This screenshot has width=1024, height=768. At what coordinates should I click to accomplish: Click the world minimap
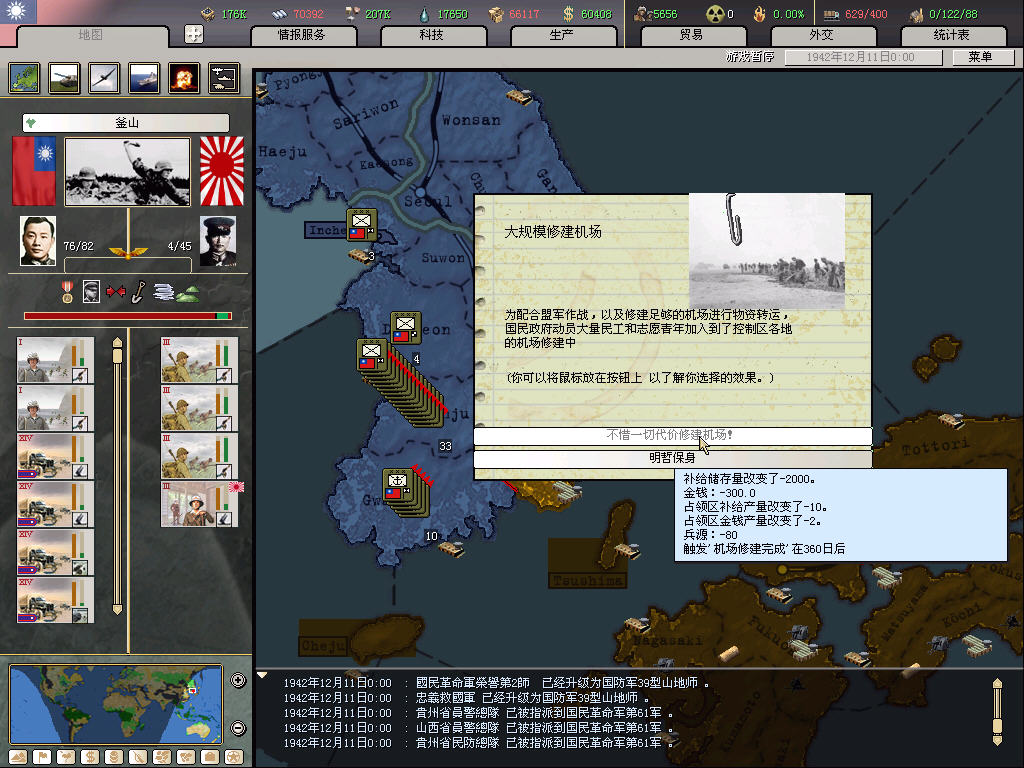pyautogui.click(x=116, y=704)
